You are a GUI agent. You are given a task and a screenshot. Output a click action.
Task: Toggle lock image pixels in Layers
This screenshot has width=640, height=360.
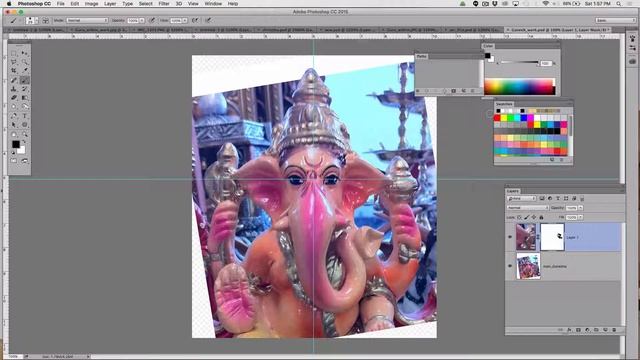[527, 218]
